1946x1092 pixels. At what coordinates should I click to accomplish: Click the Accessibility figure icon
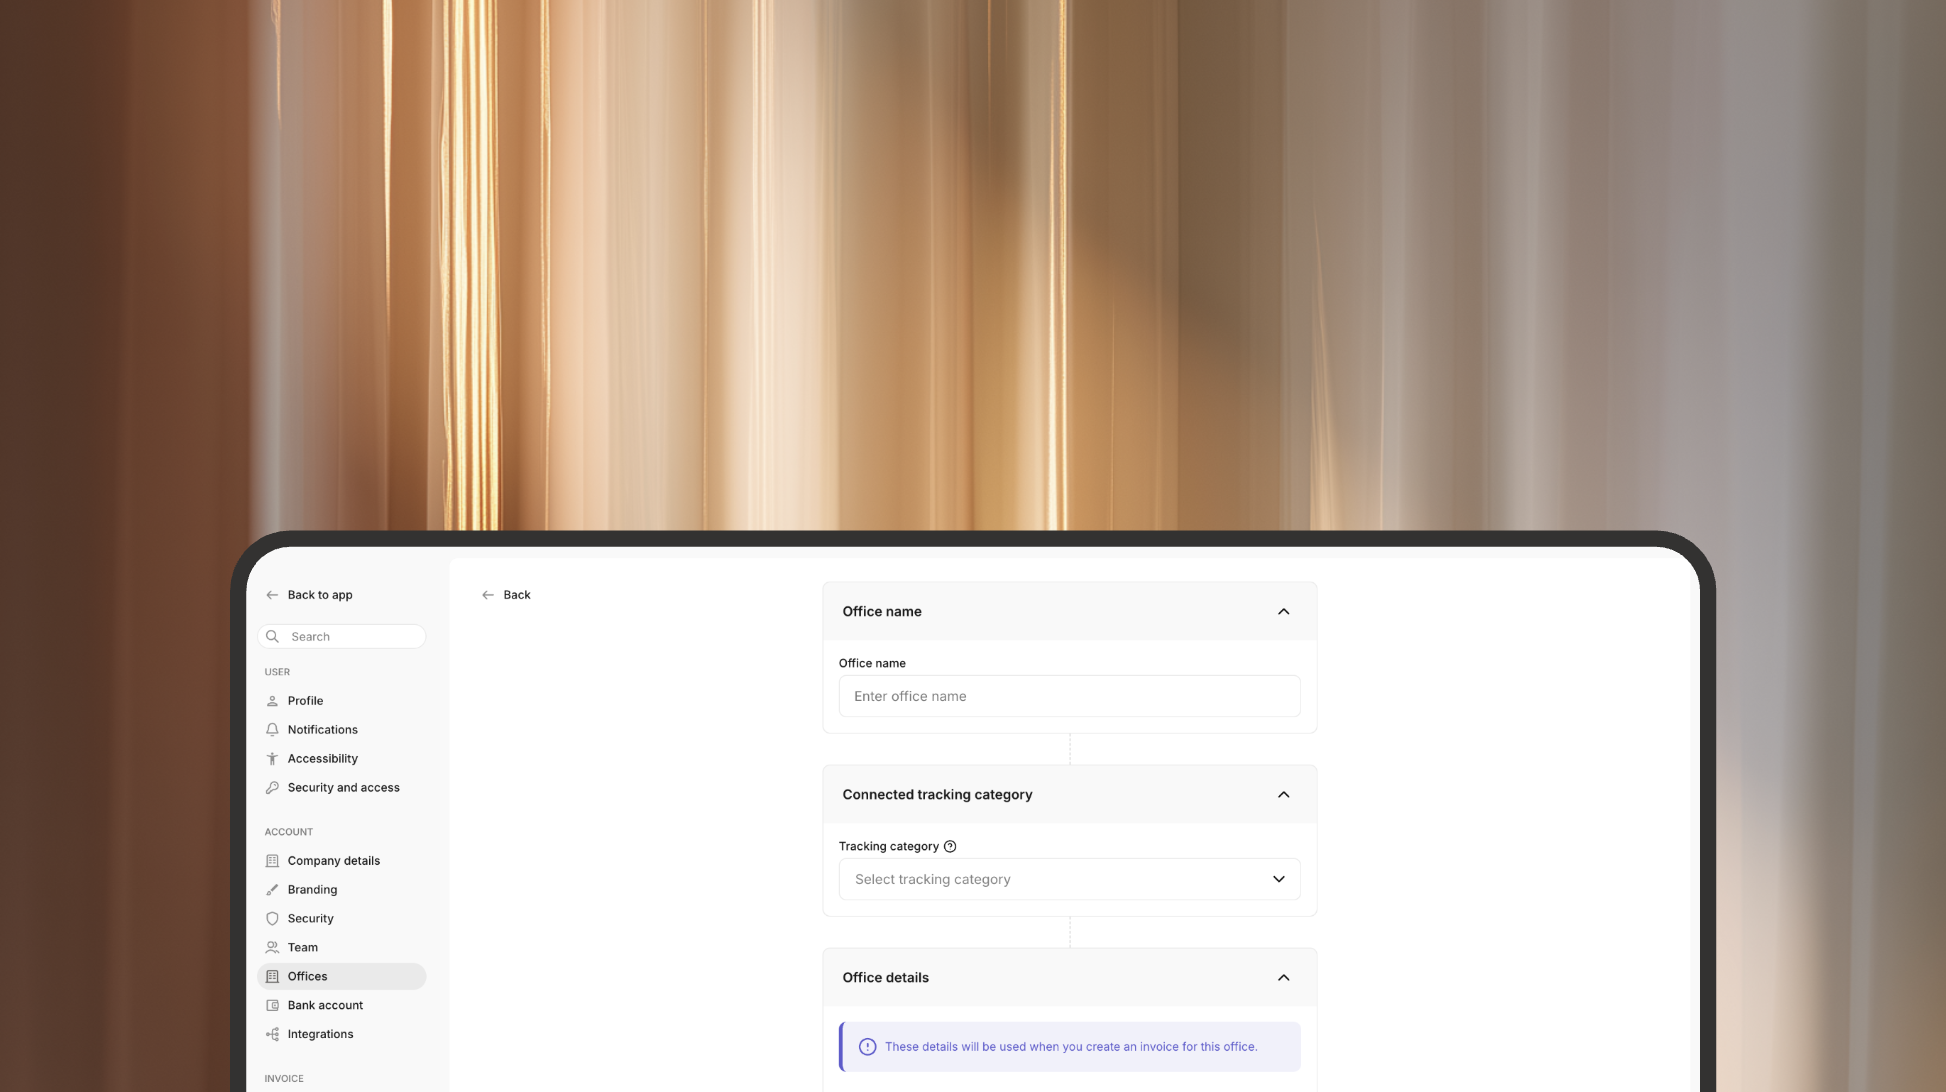point(272,759)
